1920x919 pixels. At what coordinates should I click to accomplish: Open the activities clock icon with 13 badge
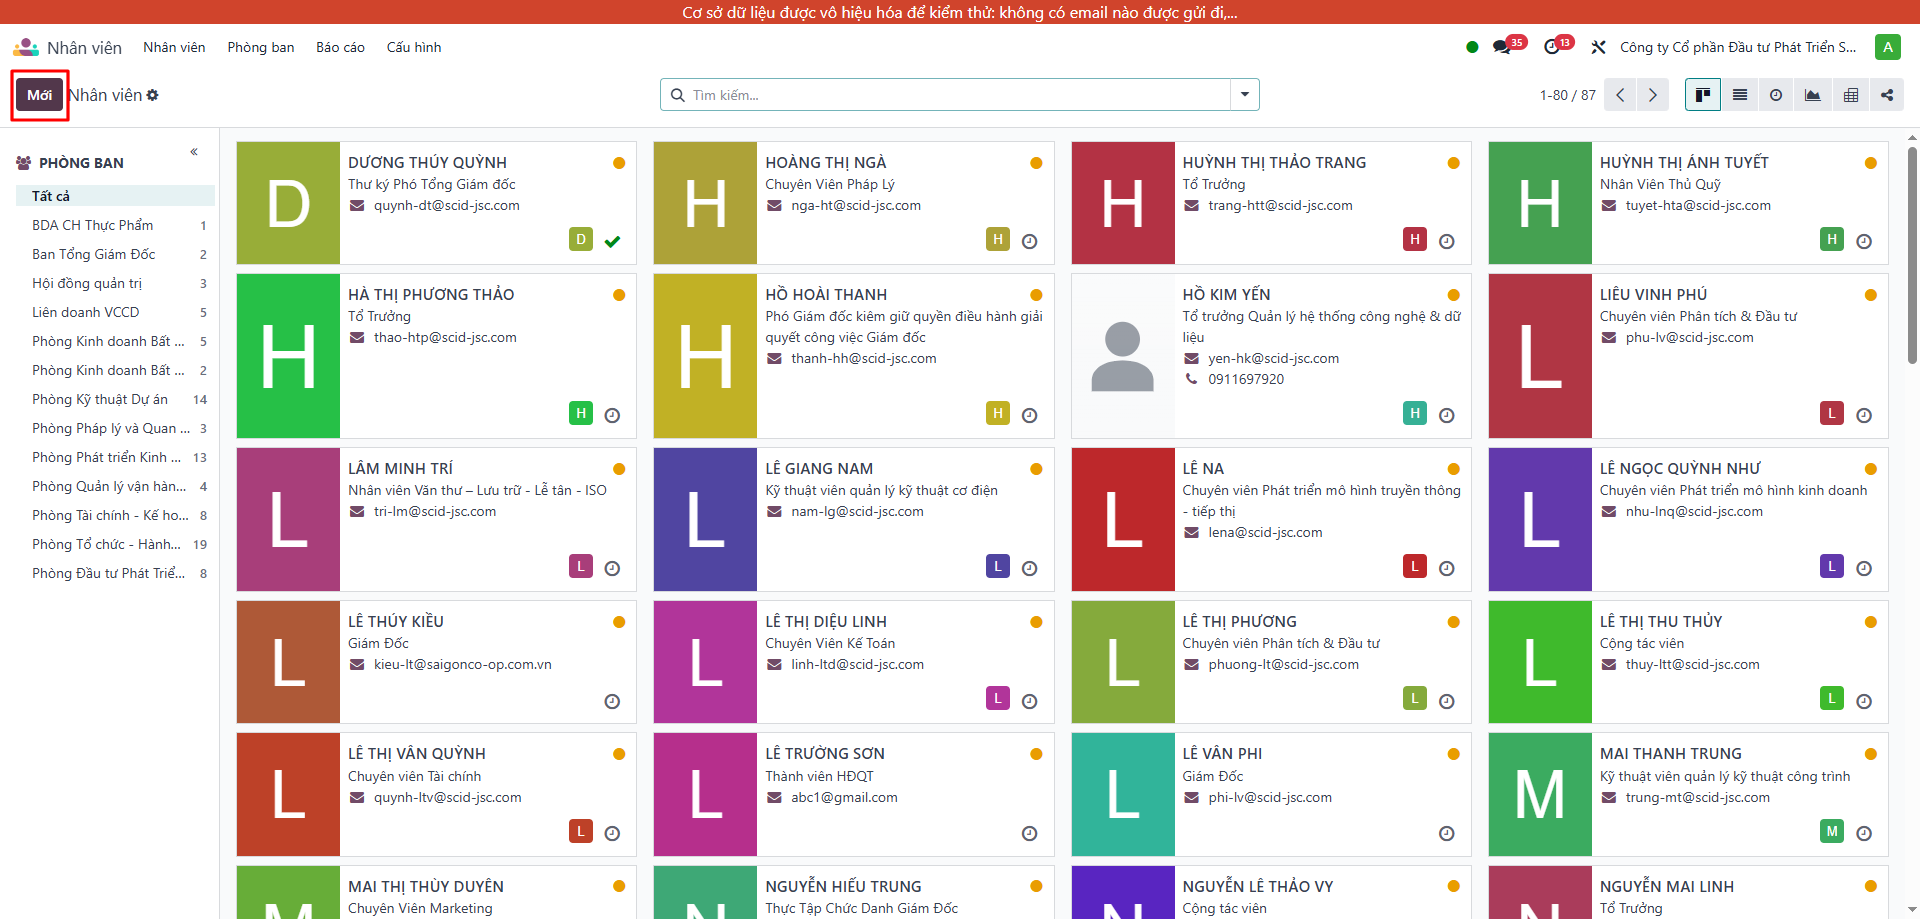tap(1552, 47)
